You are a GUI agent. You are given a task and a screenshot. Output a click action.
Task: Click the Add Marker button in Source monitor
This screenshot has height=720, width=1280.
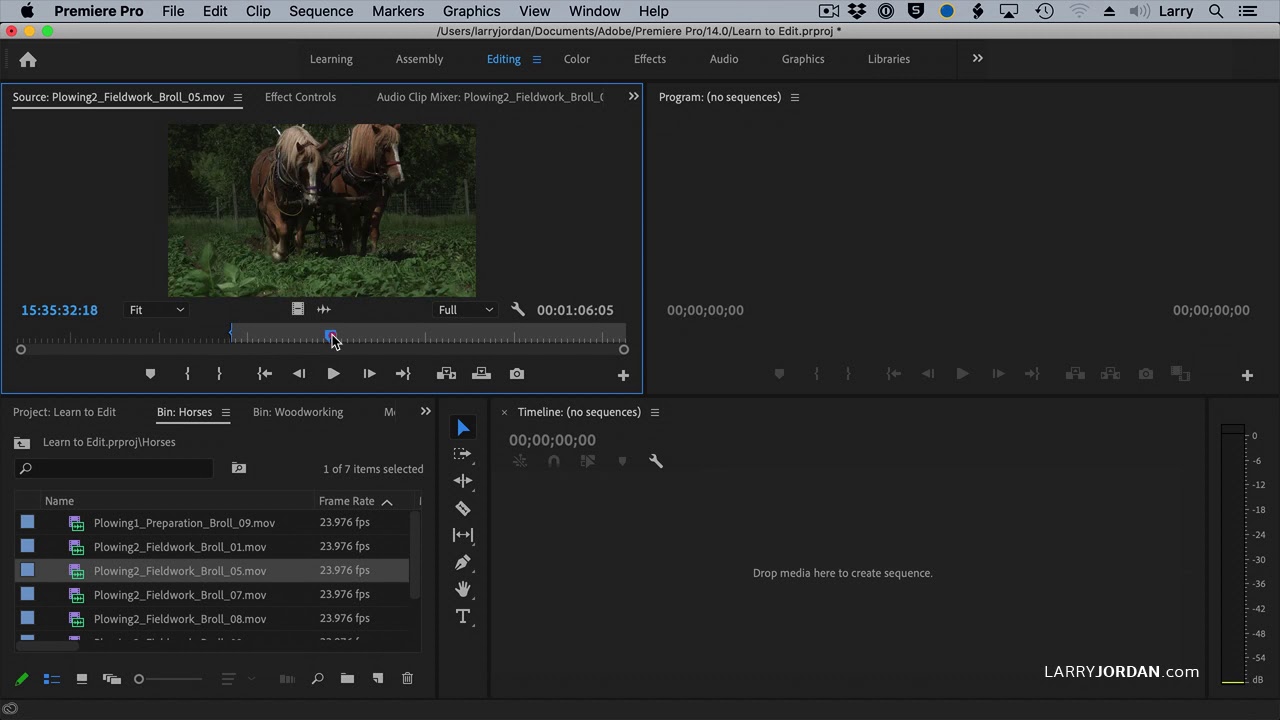(150, 374)
